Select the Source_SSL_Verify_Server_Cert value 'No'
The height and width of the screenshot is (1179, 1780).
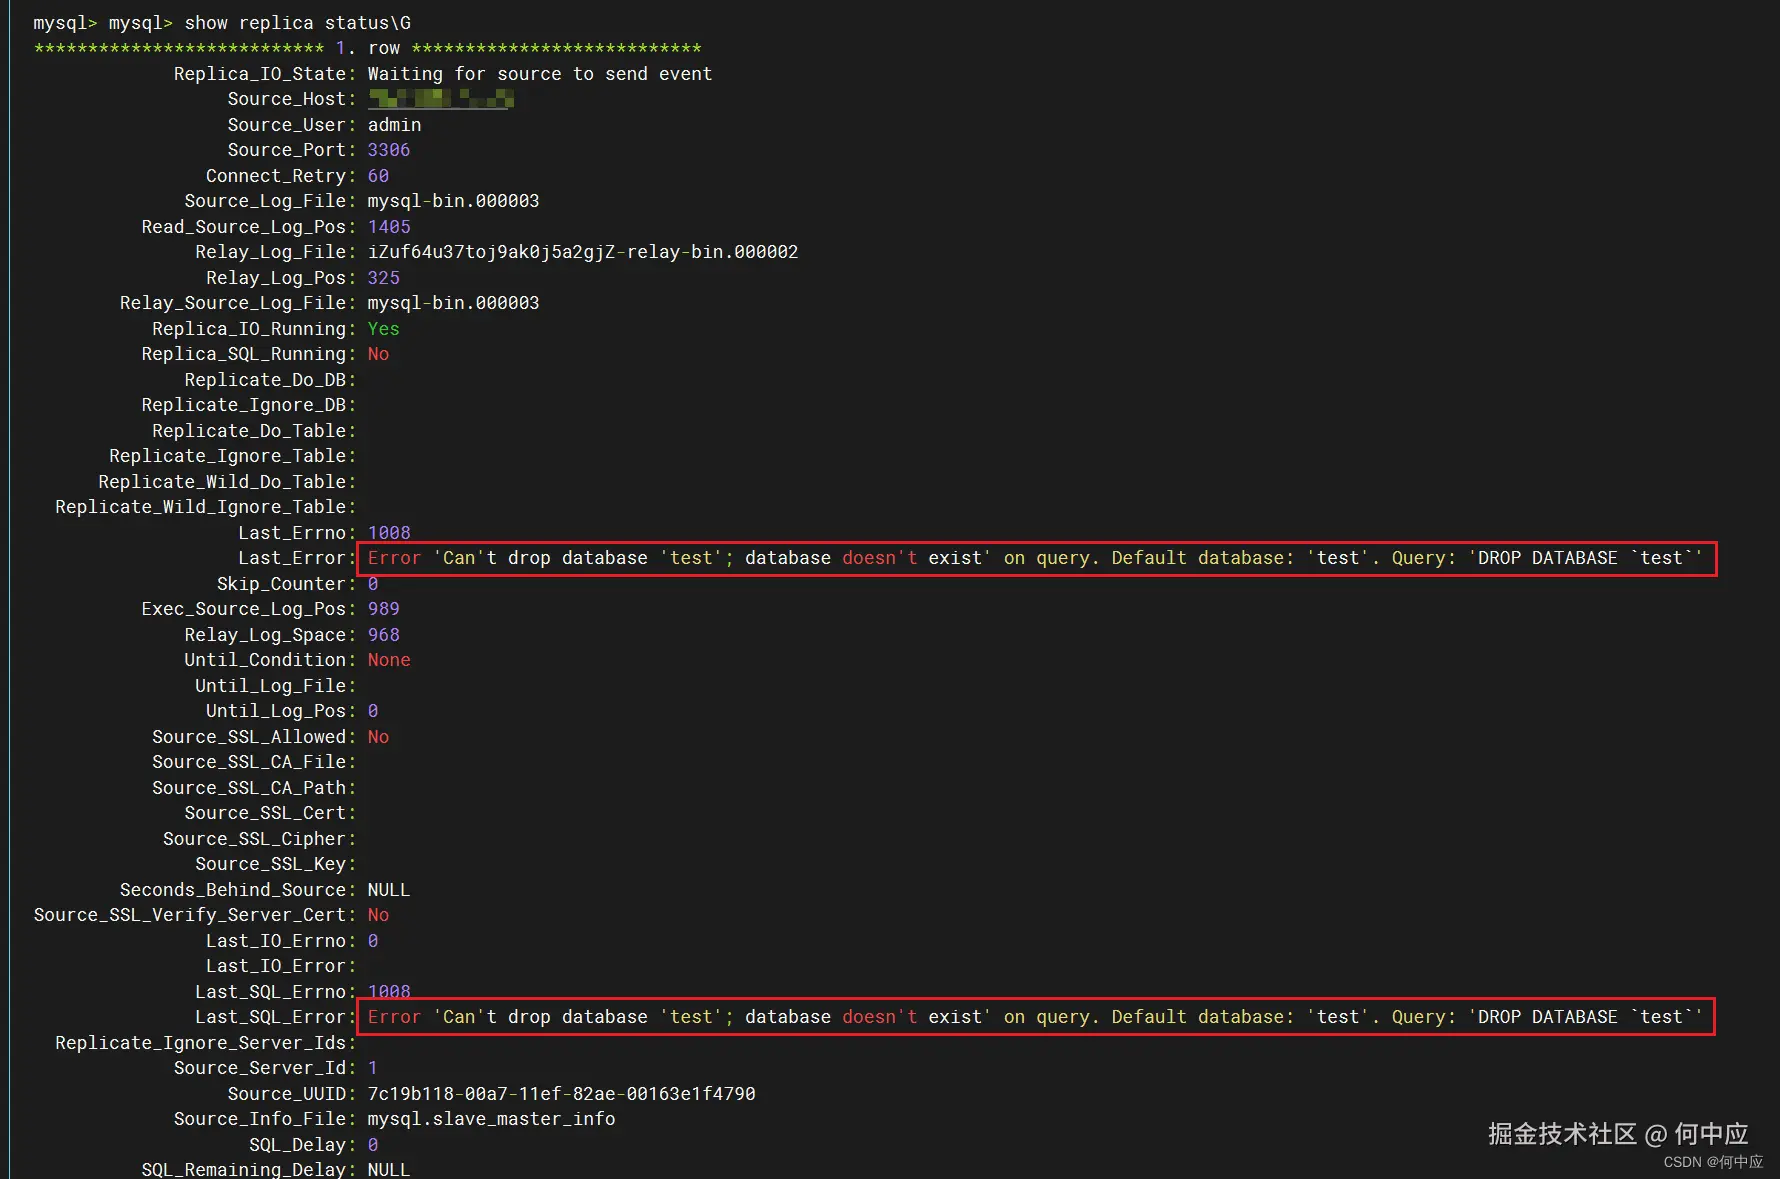tap(378, 915)
